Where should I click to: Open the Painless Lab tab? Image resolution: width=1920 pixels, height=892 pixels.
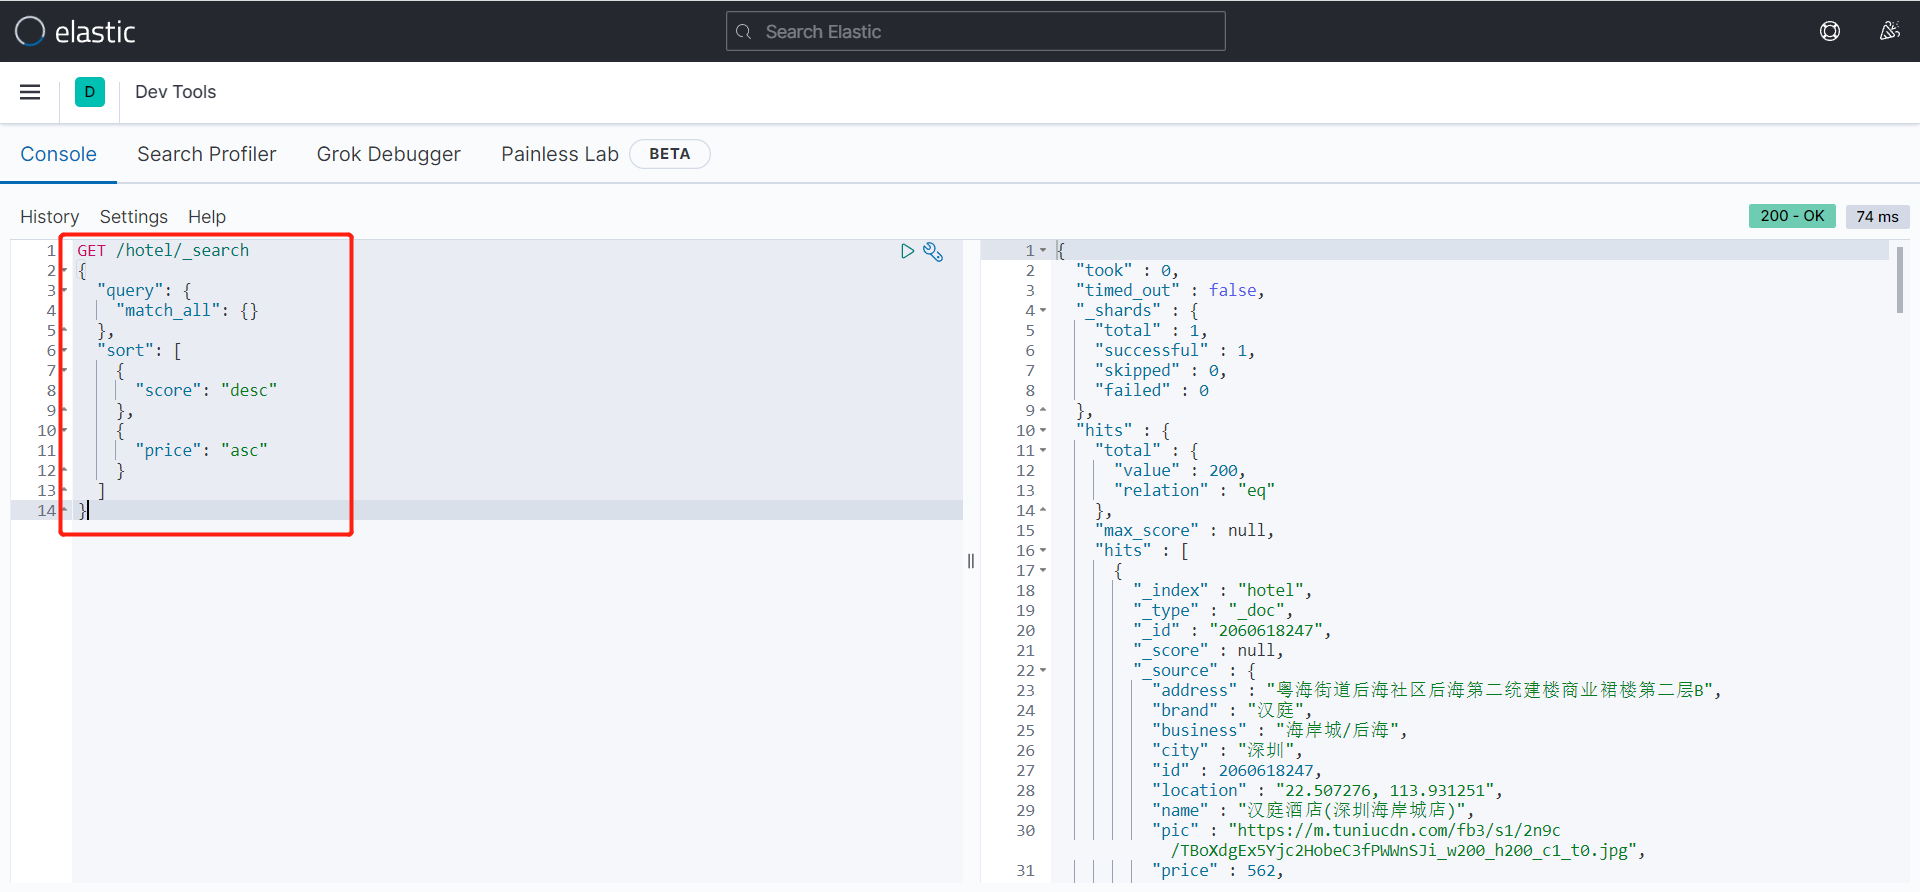(x=560, y=154)
